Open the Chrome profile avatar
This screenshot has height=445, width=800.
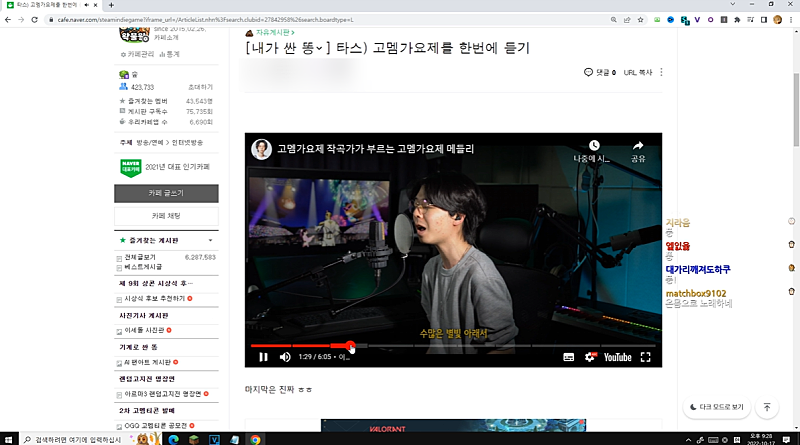[x=778, y=20]
